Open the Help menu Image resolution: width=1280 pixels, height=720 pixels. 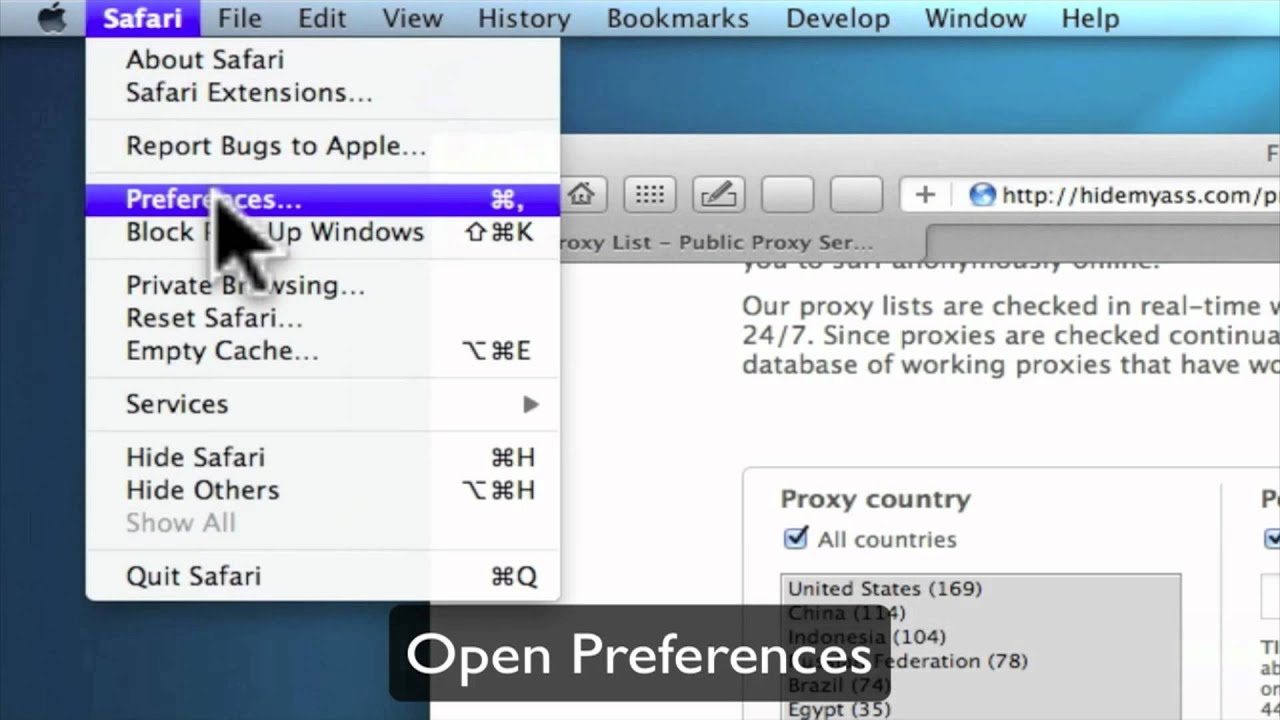tap(1090, 18)
